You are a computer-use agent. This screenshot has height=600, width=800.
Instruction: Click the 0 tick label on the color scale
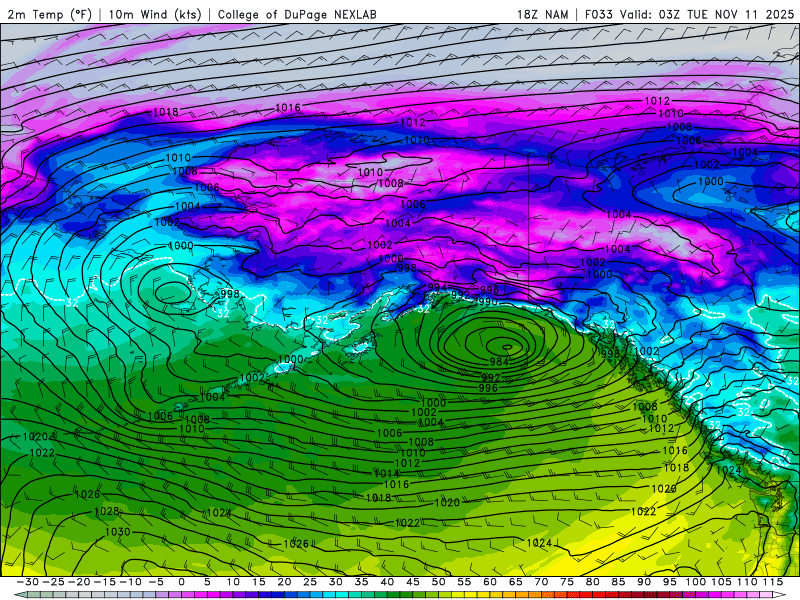click(181, 582)
